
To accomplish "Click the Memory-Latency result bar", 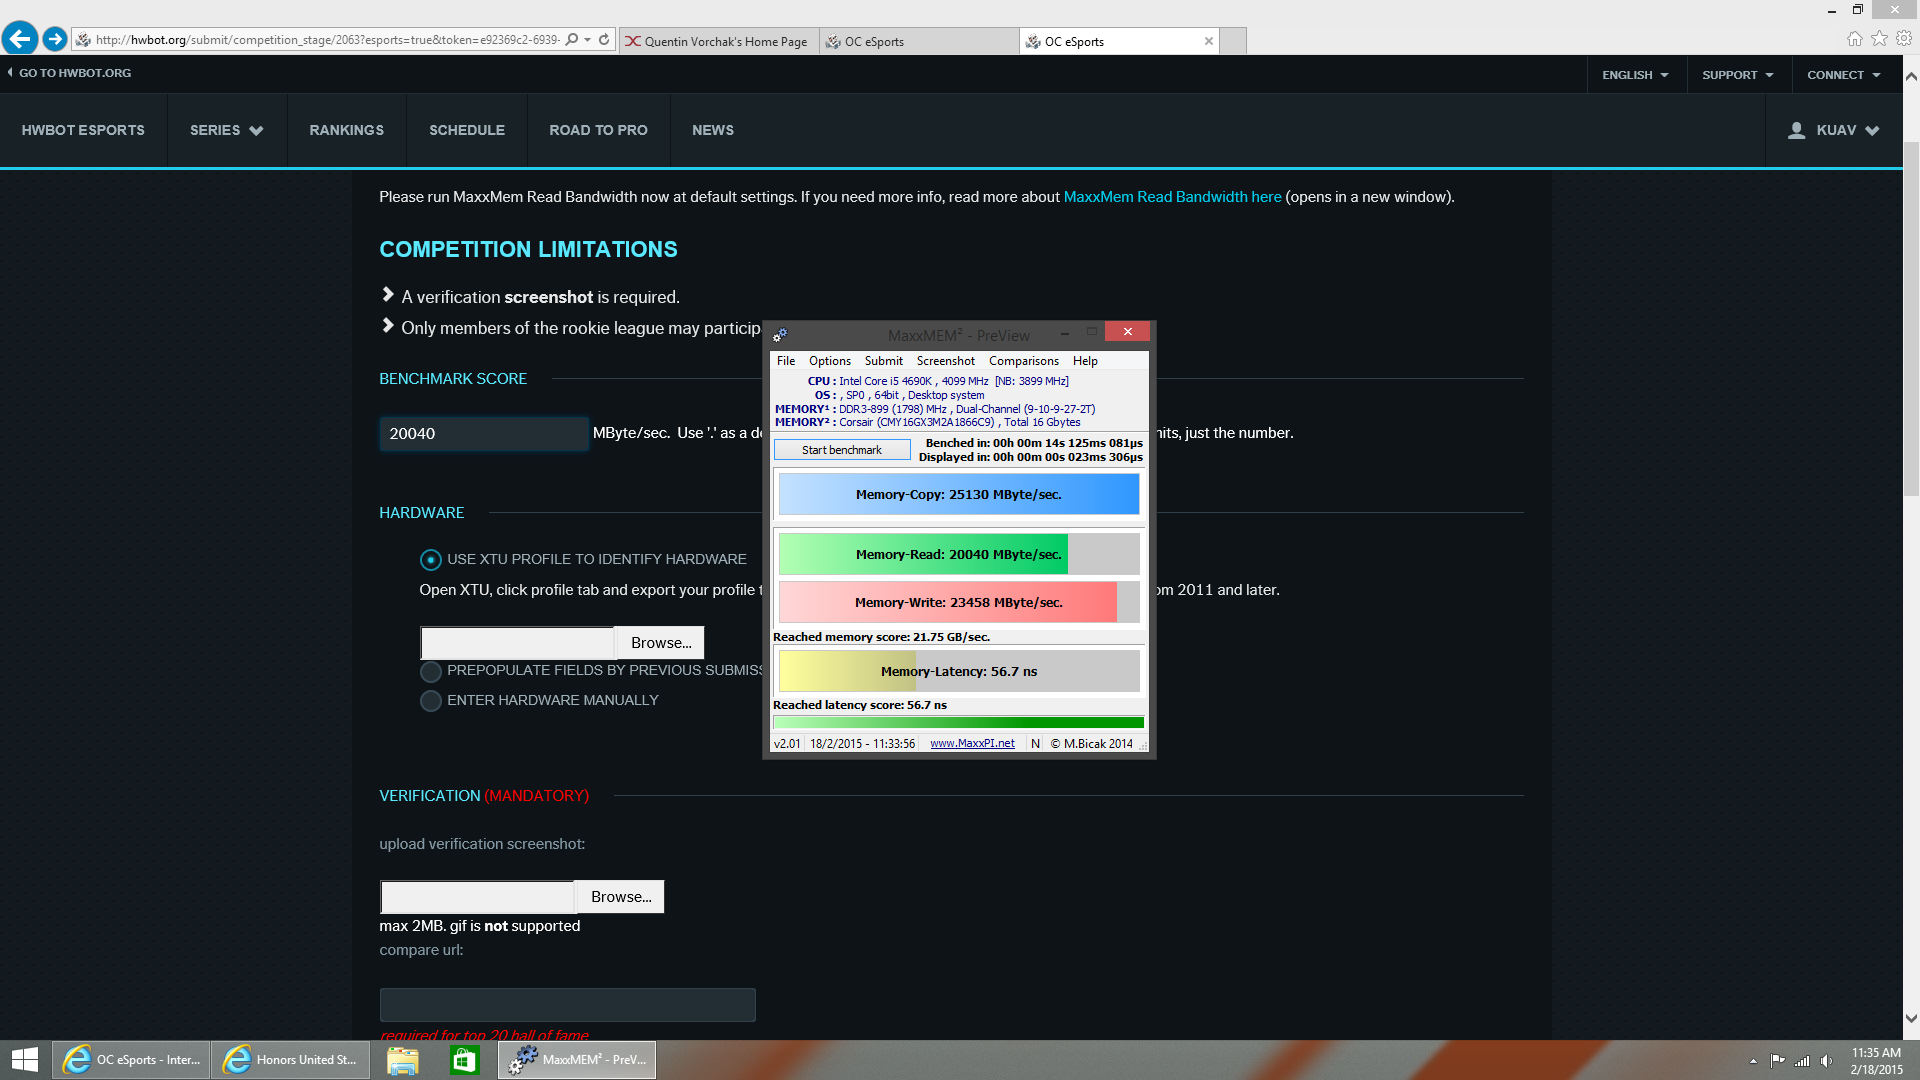I will [x=958, y=671].
